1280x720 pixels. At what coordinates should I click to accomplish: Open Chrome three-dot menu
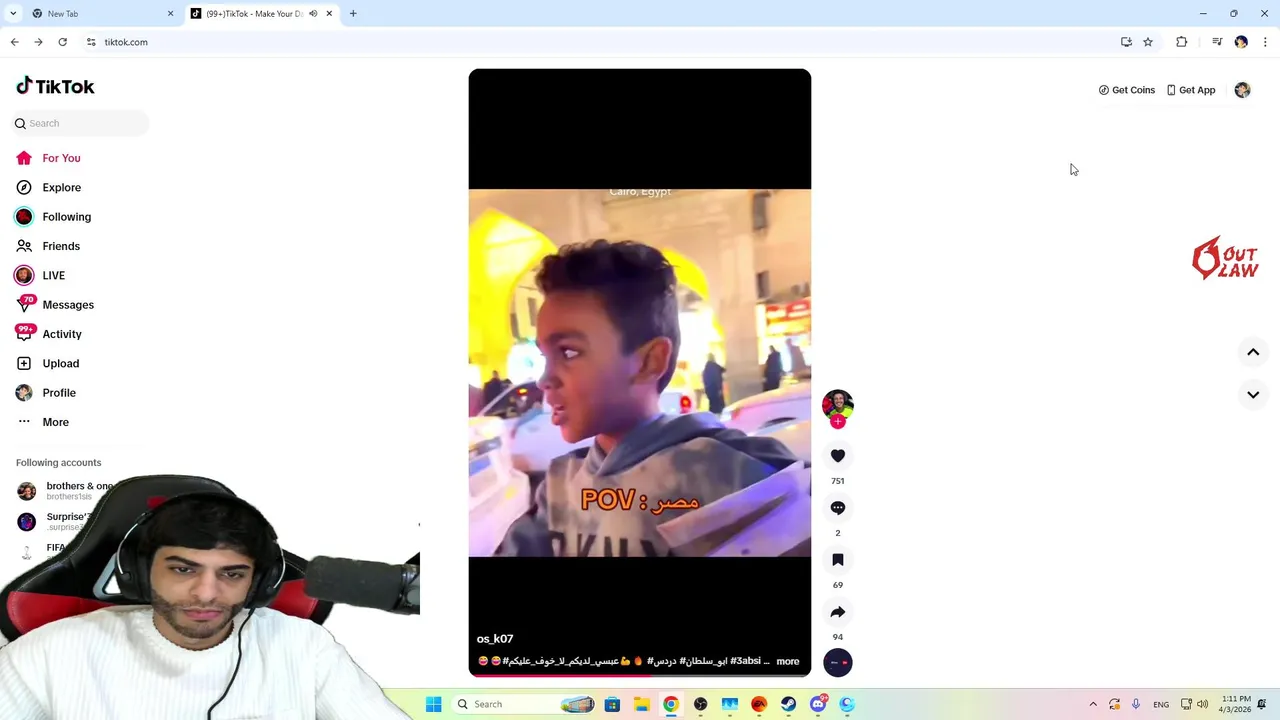[x=1265, y=42]
